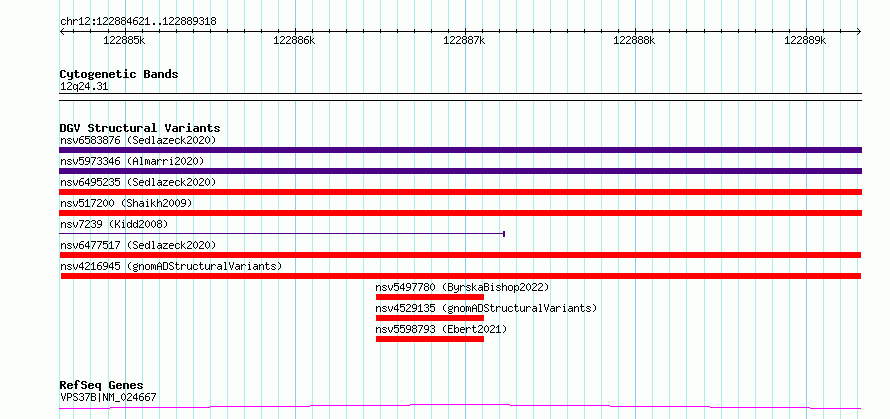Click the short red bar for nsv5598793
Image resolution: width=890 pixels, height=419 pixels.
coord(430,339)
